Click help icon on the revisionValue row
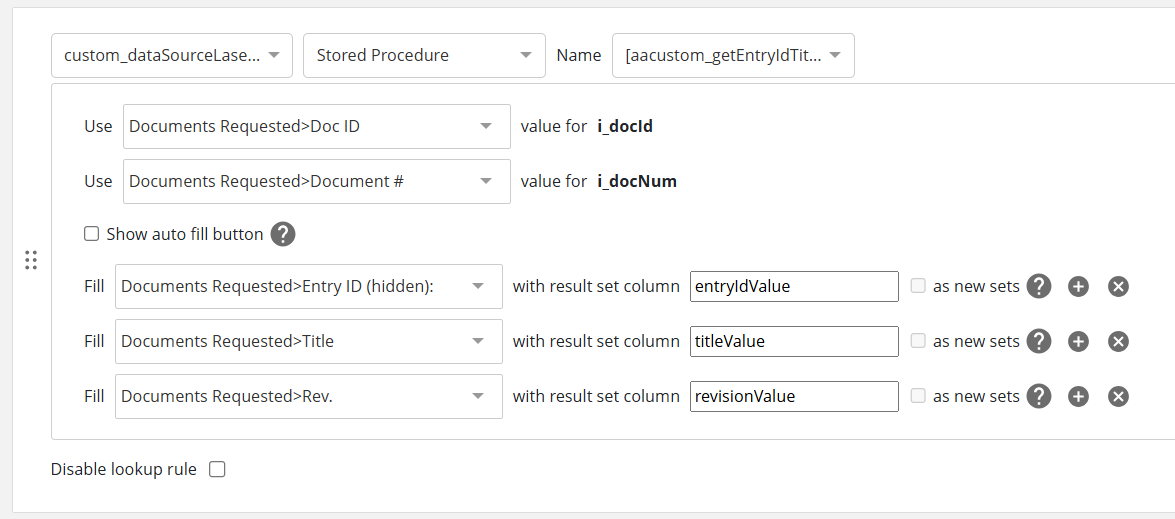The image size is (1175, 519). point(1039,396)
